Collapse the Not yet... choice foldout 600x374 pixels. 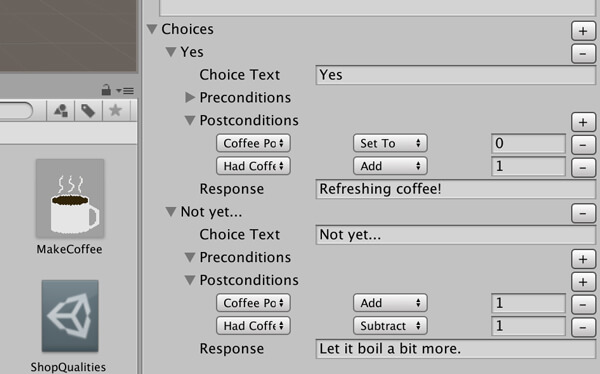point(171,212)
